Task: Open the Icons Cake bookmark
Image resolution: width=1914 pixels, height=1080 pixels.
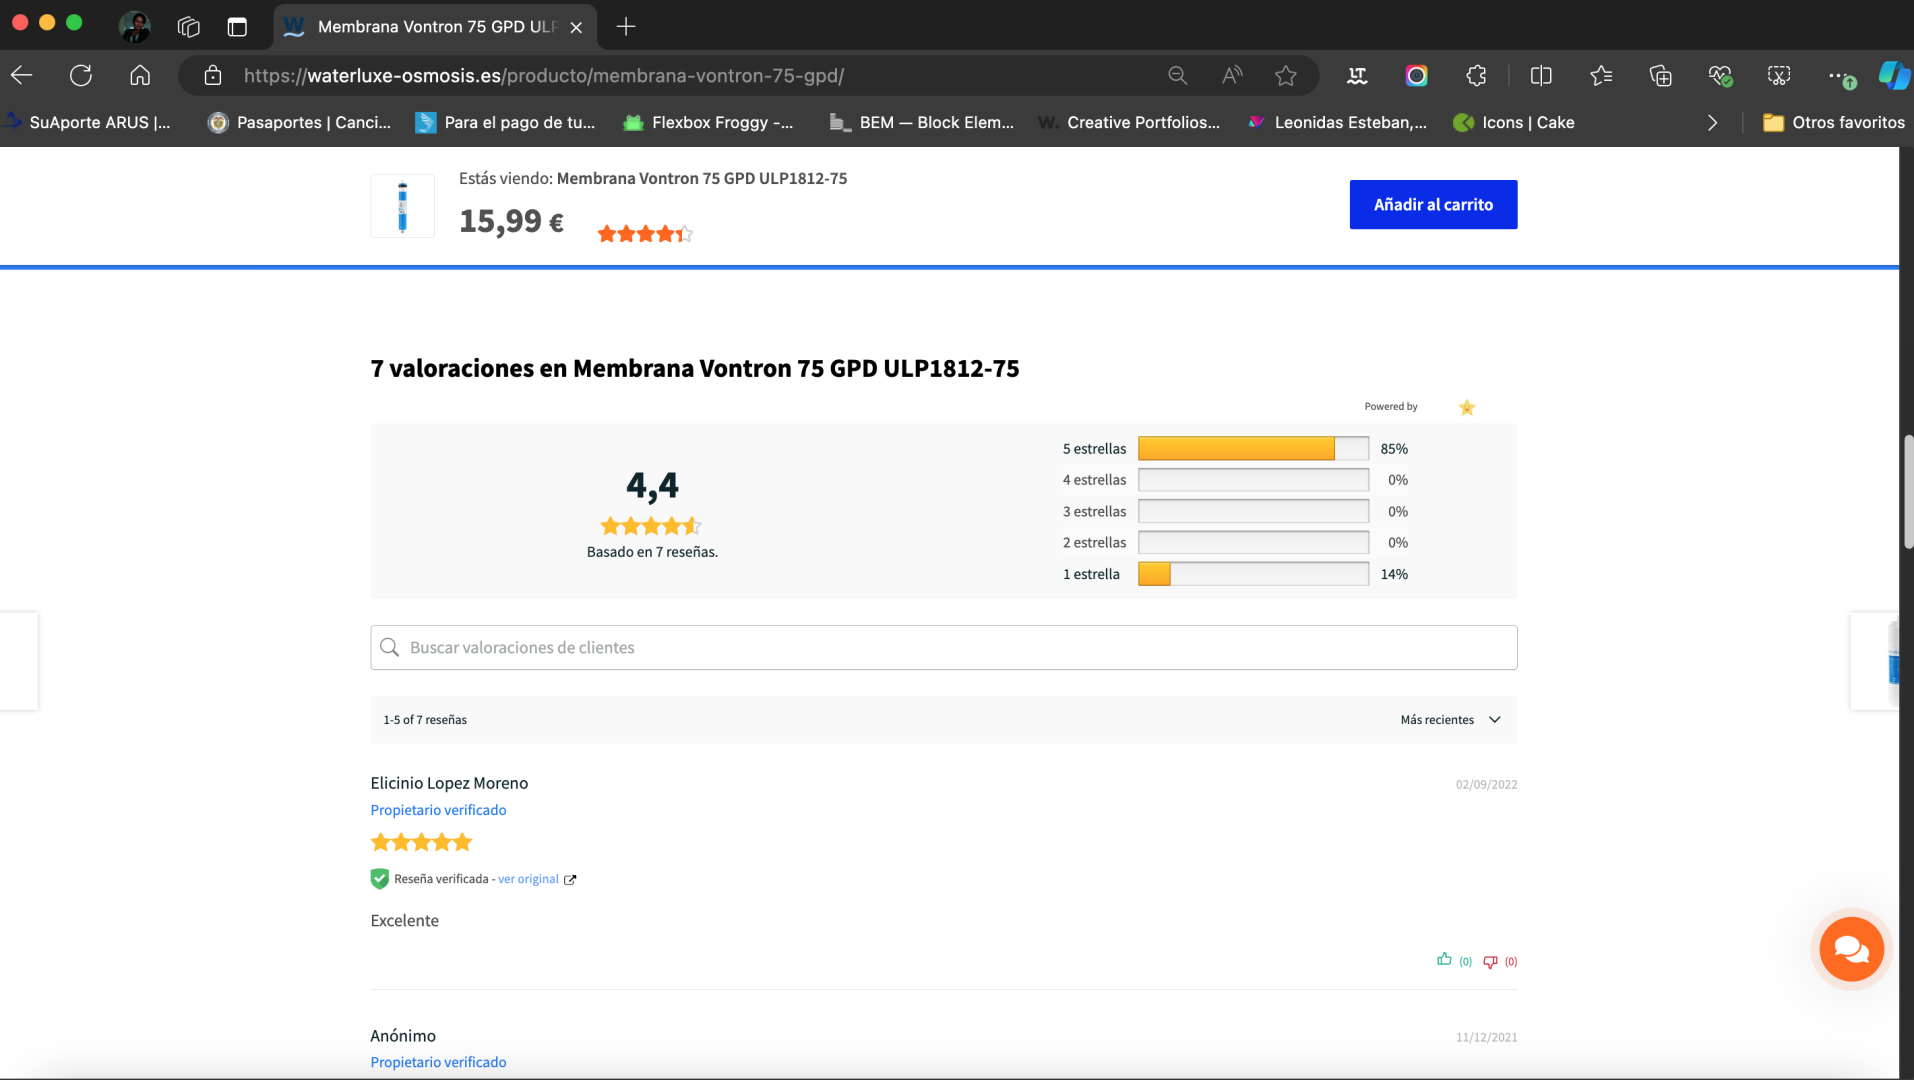Action: (x=1514, y=122)
